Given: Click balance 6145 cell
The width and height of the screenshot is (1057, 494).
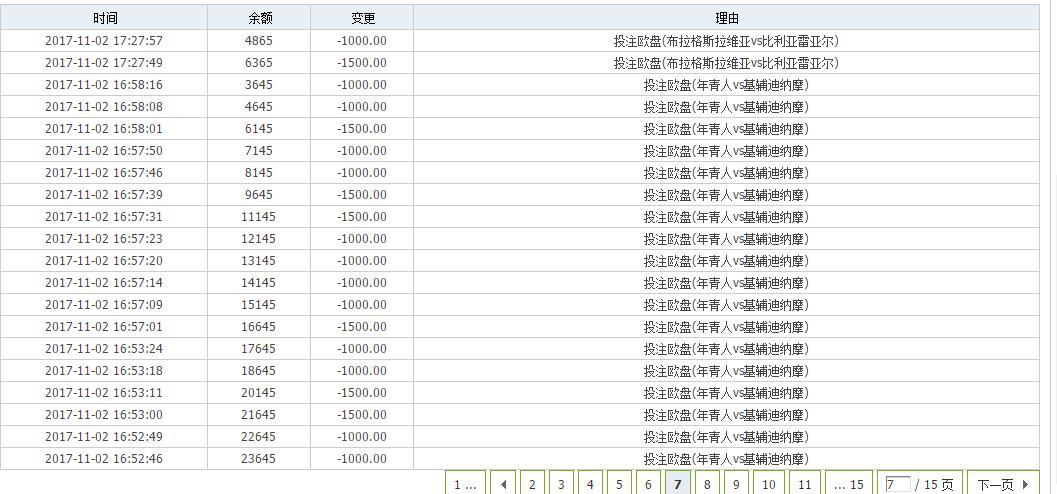Looking at the screenshot, I should 259,129.
